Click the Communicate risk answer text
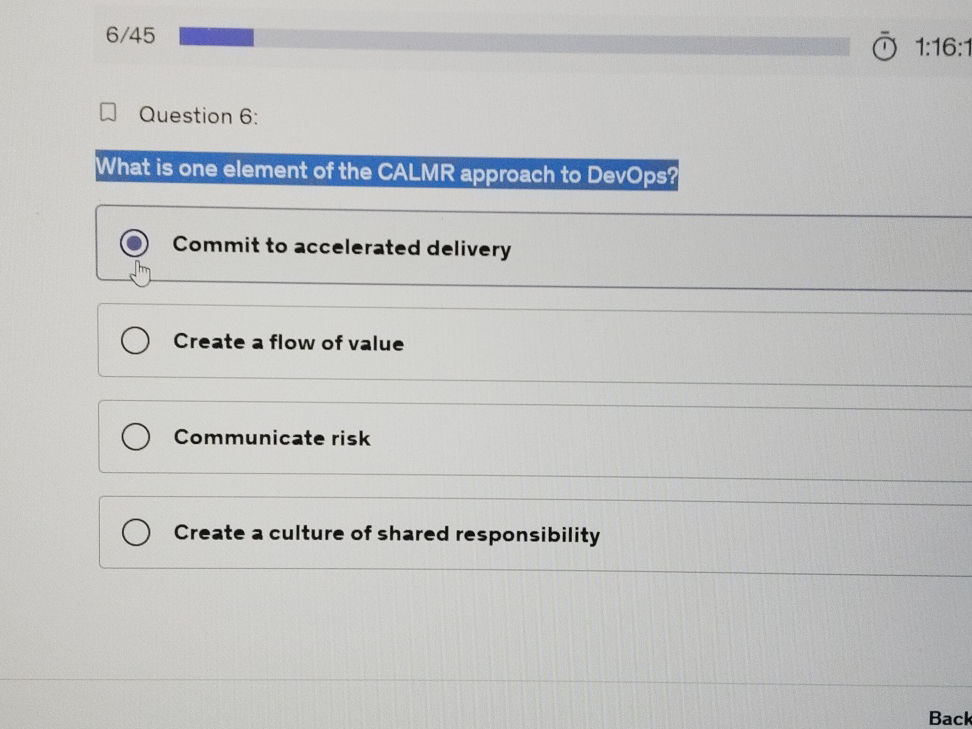This screenshot has width=972, height=729. [x=271, y=438]
